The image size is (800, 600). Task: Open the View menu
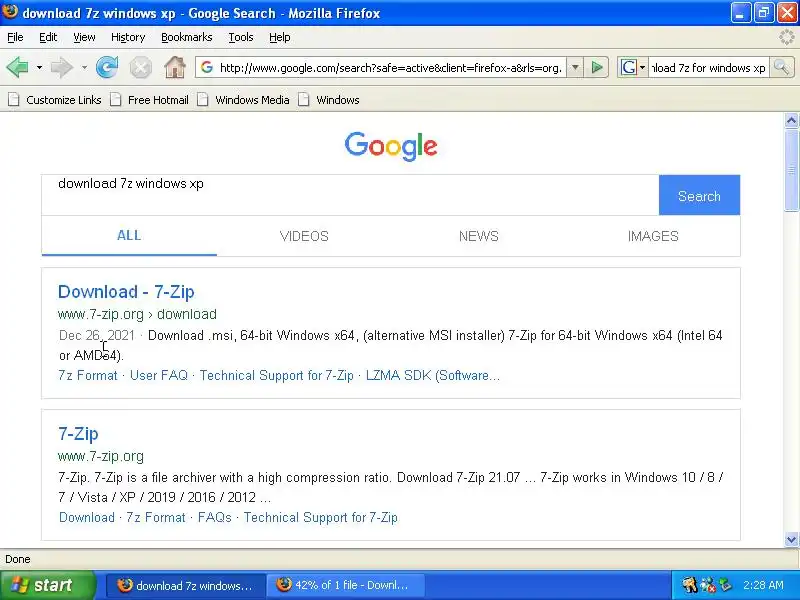click(x=84, y=37)
